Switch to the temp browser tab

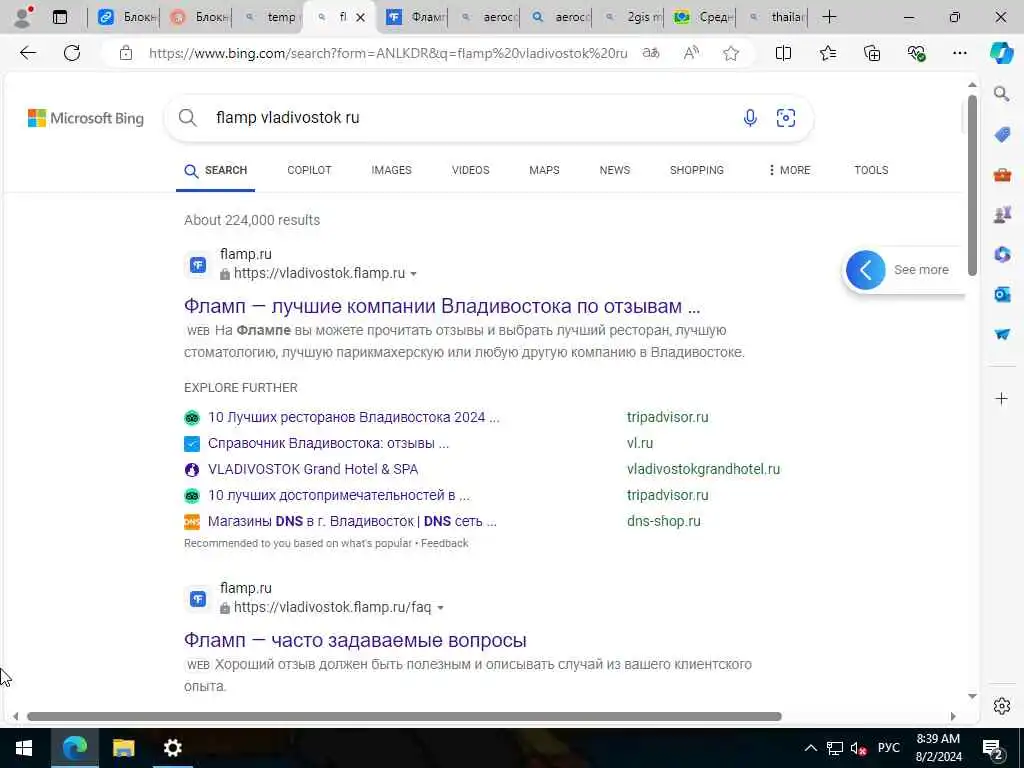click(x=269, y=17)
